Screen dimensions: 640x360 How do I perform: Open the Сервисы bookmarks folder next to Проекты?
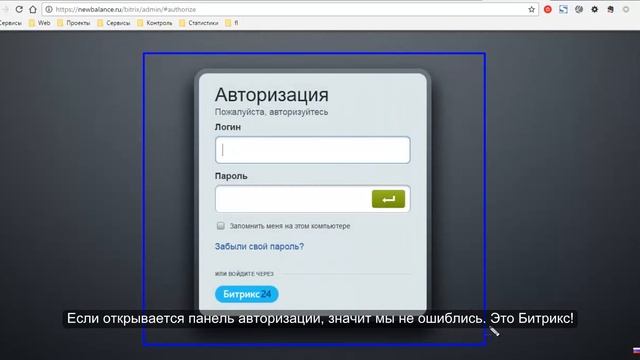tap(114, 23)
